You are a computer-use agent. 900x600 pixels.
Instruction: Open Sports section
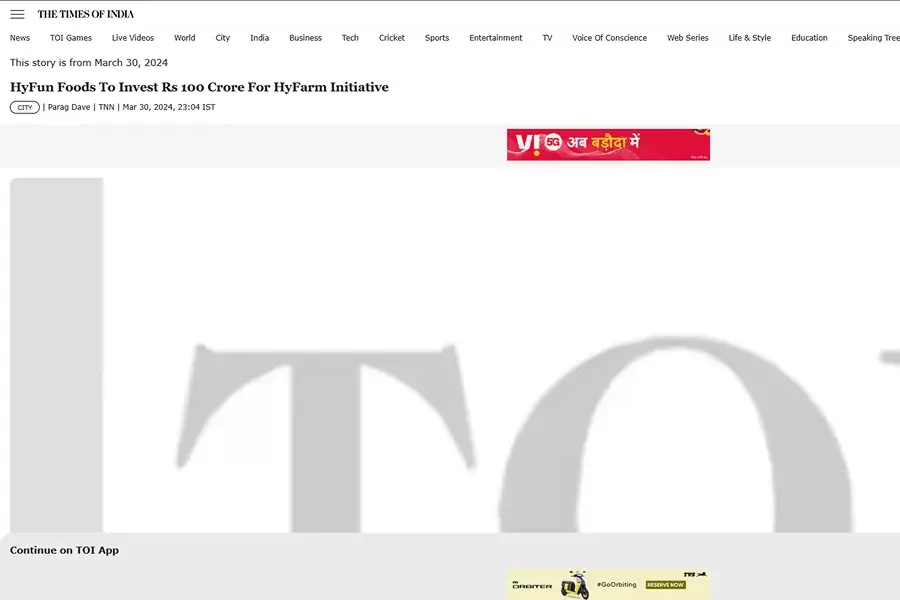pos(437,38)
